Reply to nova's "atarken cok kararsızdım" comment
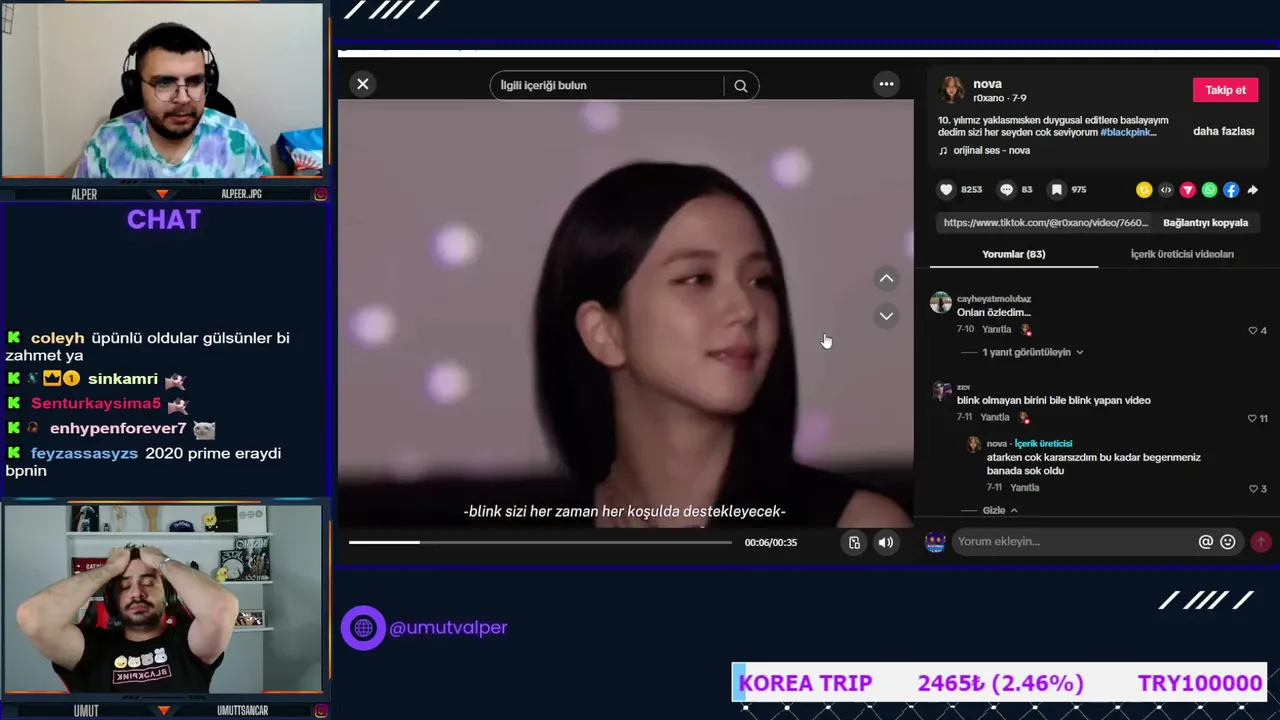The image size is (1280, 720). tap(1025, 488)
